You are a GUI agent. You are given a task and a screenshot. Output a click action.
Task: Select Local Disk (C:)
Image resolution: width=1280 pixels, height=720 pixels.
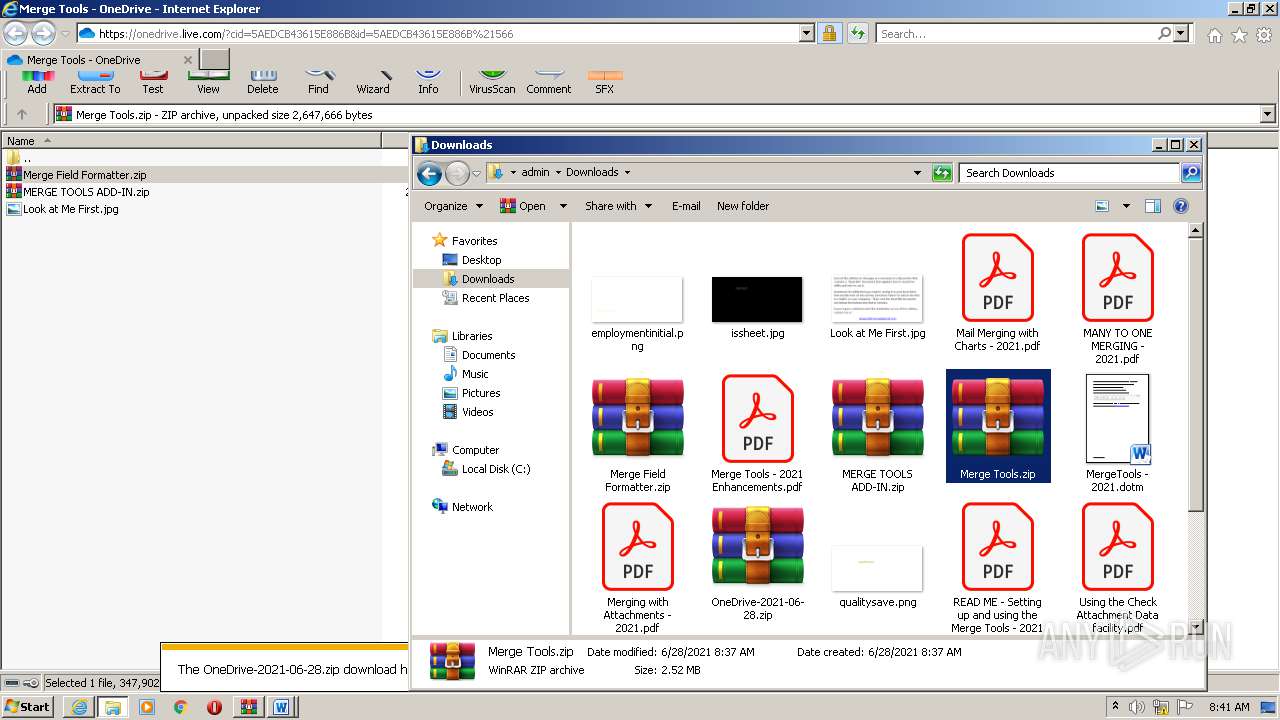click(x=486, y=469)
